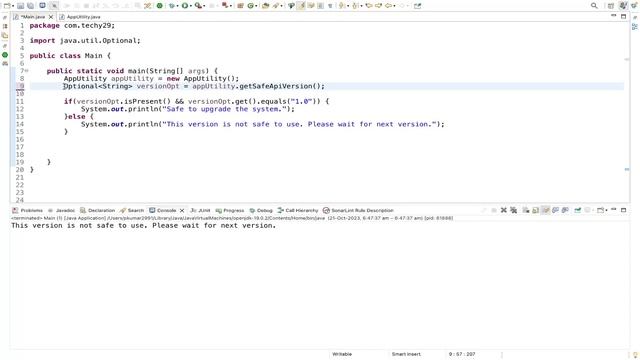This screenshot has height=360, width=640.
Task: Expand the Open Console dropdown arrow
Action: click(x=607, y=211)
